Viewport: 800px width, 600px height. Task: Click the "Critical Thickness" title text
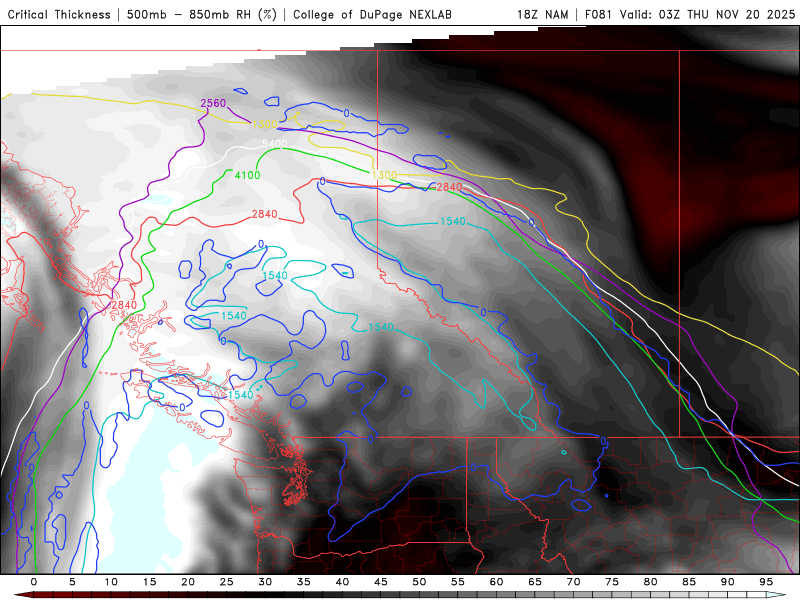(59, 14)
